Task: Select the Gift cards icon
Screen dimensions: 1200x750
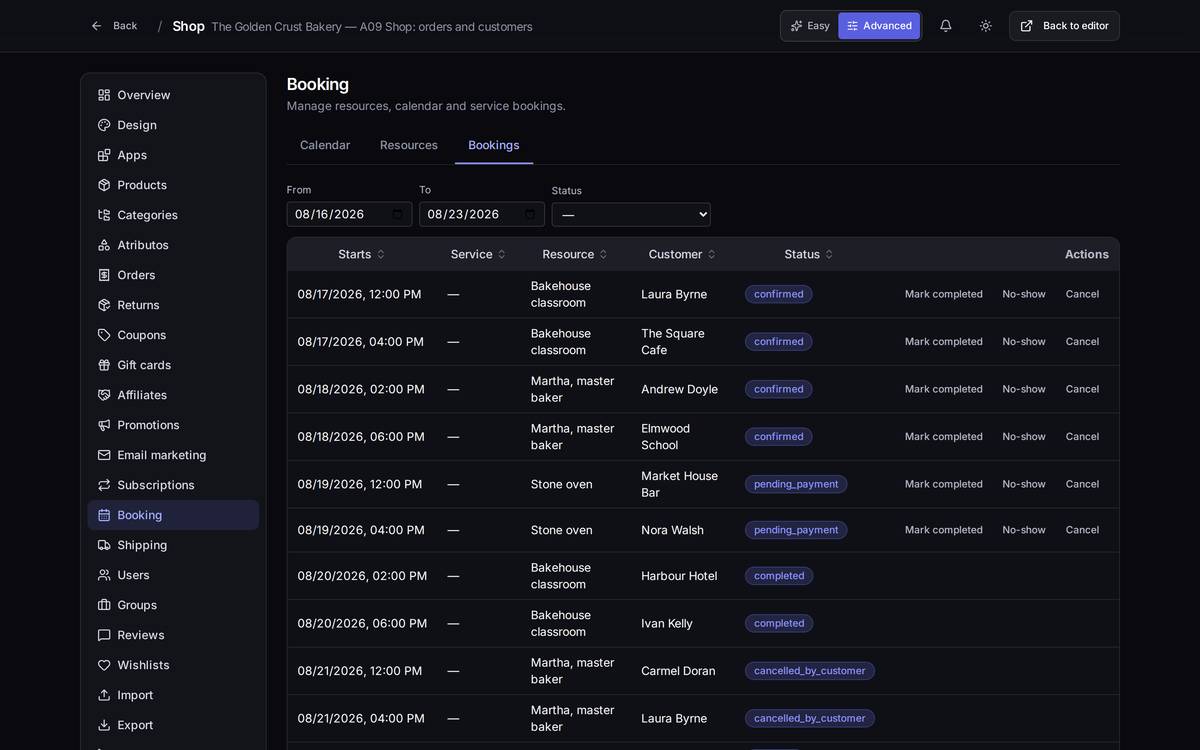Action: pos(104,365)
